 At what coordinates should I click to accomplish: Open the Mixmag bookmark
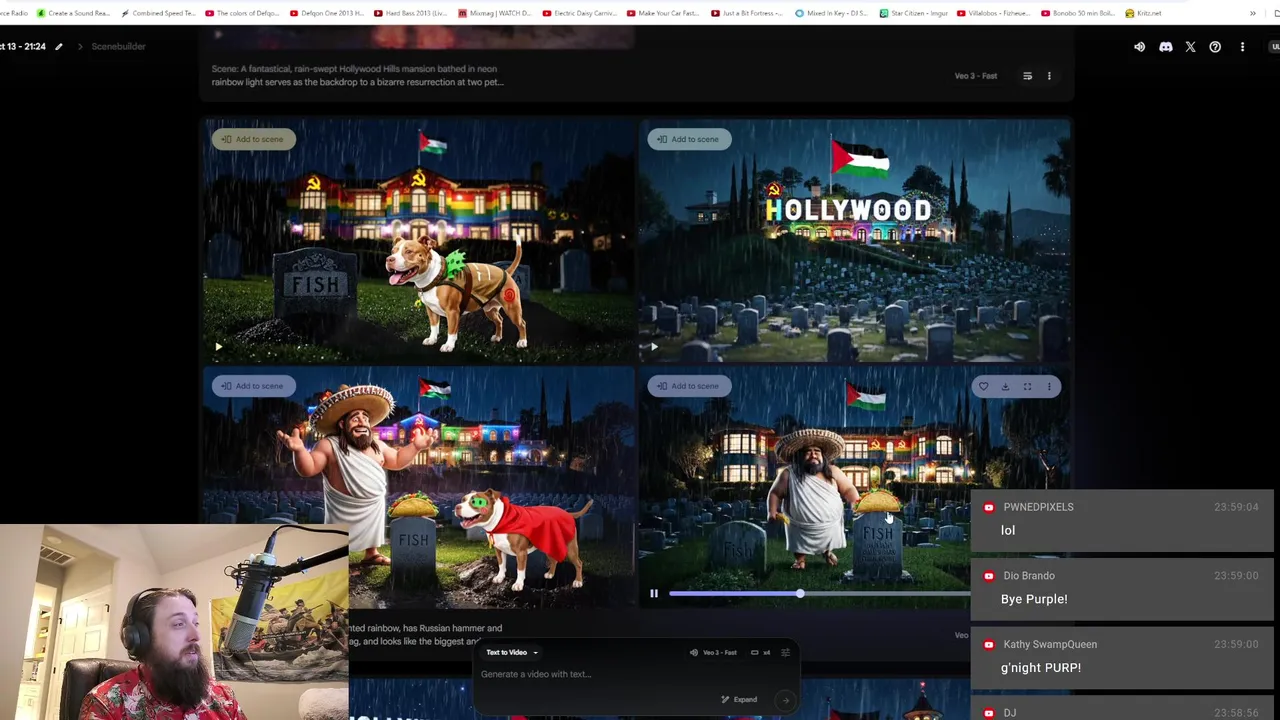496,13
